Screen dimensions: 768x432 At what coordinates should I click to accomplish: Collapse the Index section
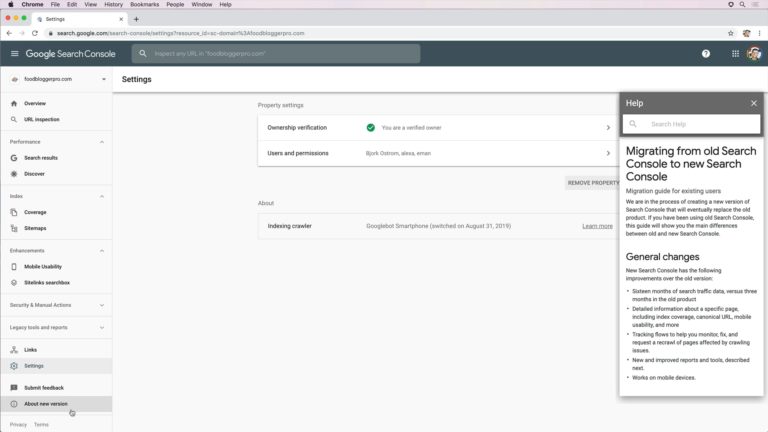[x=102, y=196]
